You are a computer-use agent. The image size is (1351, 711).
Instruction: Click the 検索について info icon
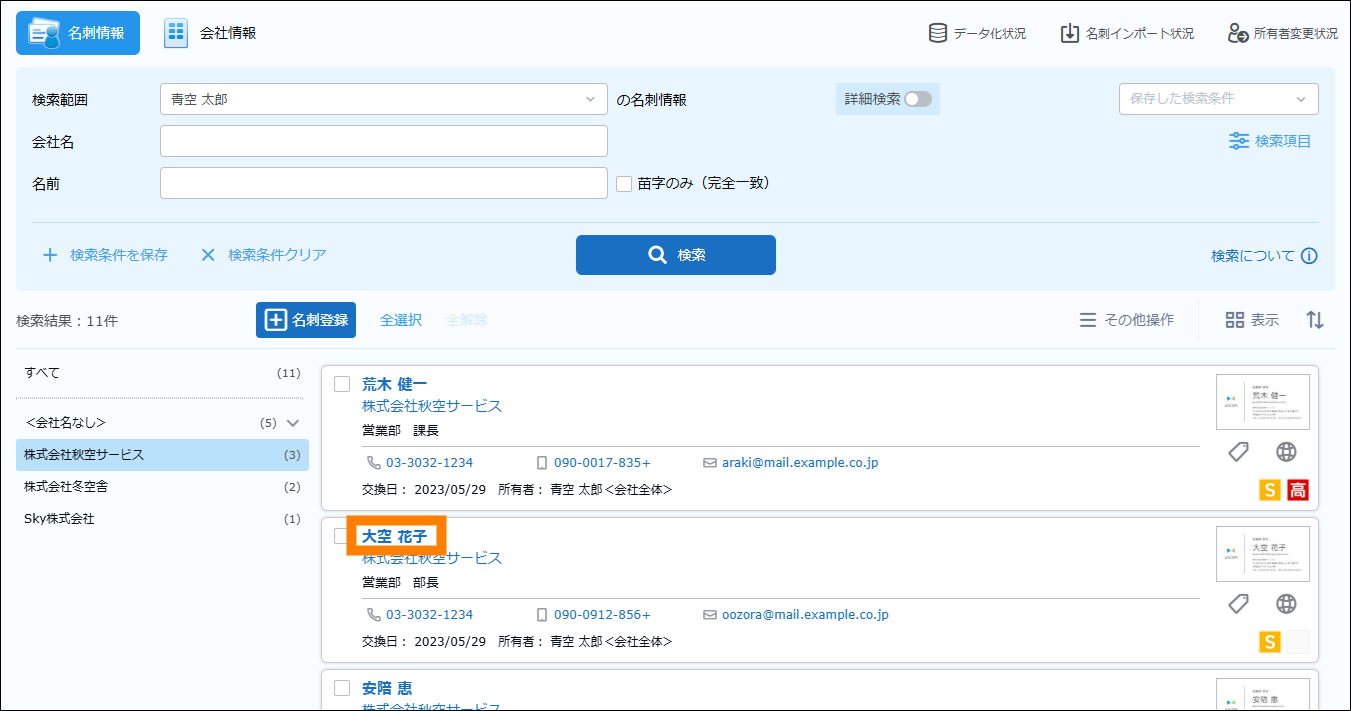1309,256
